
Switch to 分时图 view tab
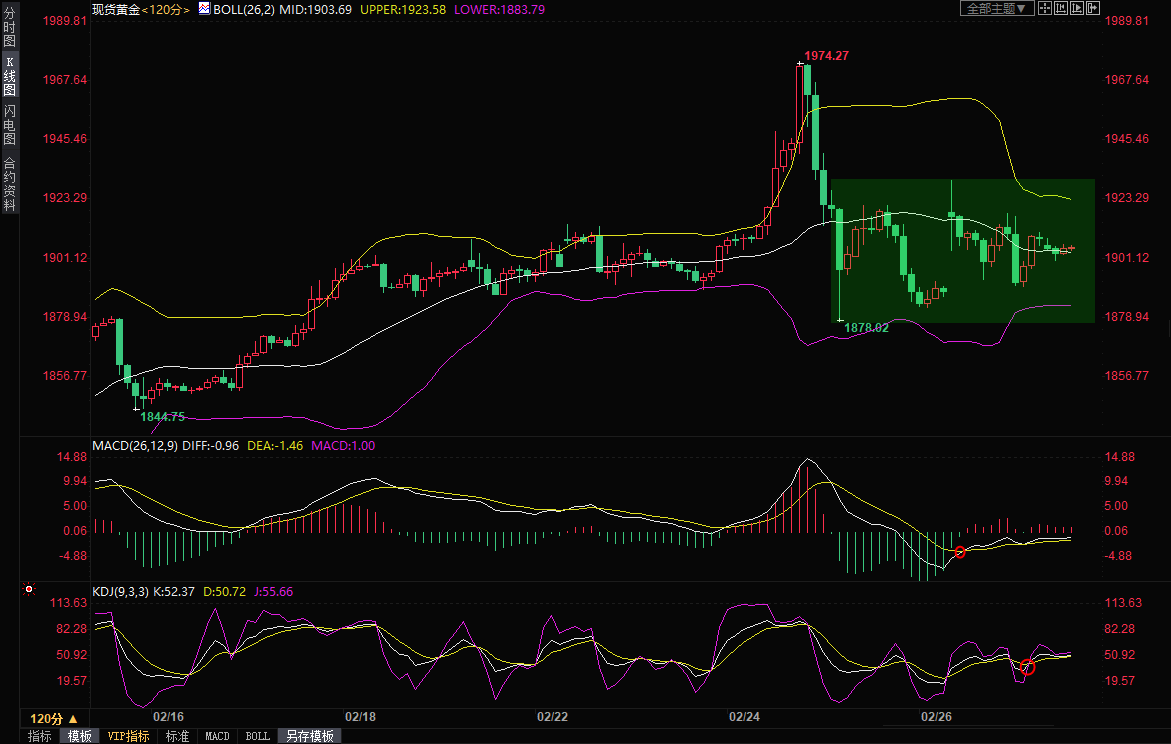point(9,29)
